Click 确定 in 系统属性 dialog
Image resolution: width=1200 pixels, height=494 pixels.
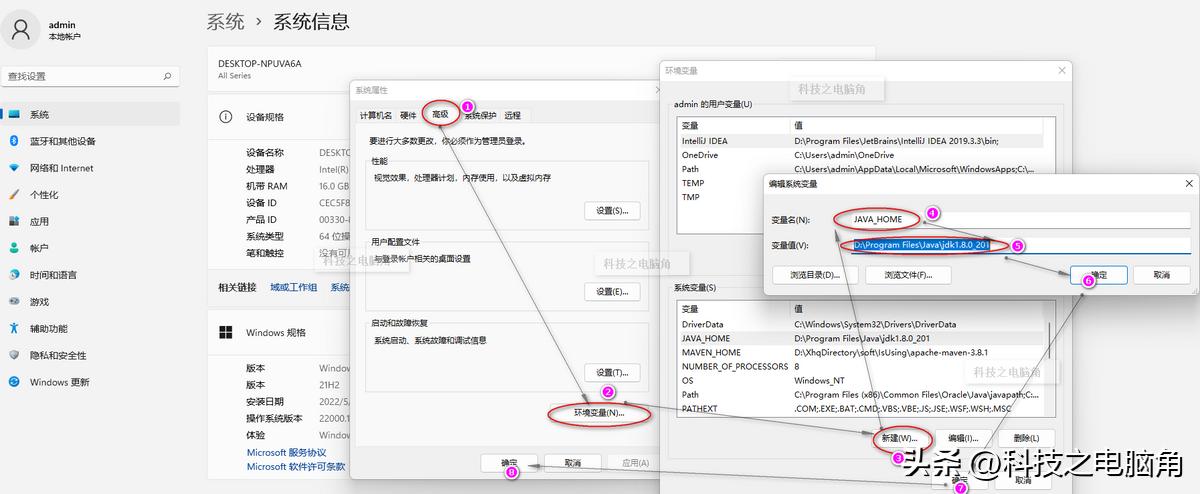[509, 463]
